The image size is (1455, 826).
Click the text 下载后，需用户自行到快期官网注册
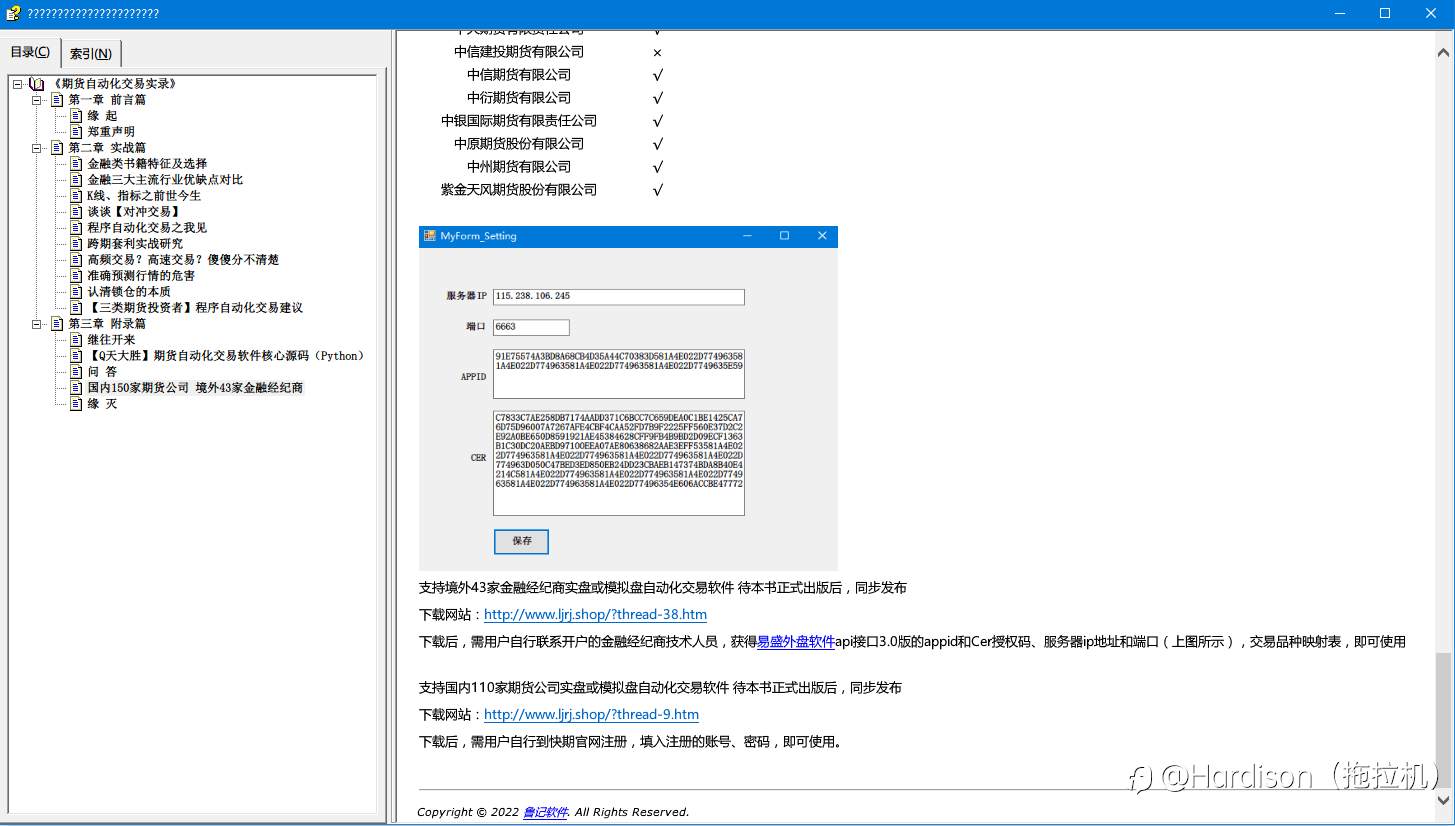click(x=631, y=742)
